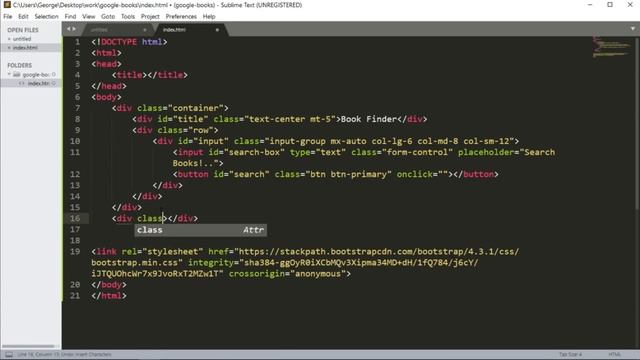Open the Tools menu
This screenshot has width=640, height=360.
tap(128, 16)
